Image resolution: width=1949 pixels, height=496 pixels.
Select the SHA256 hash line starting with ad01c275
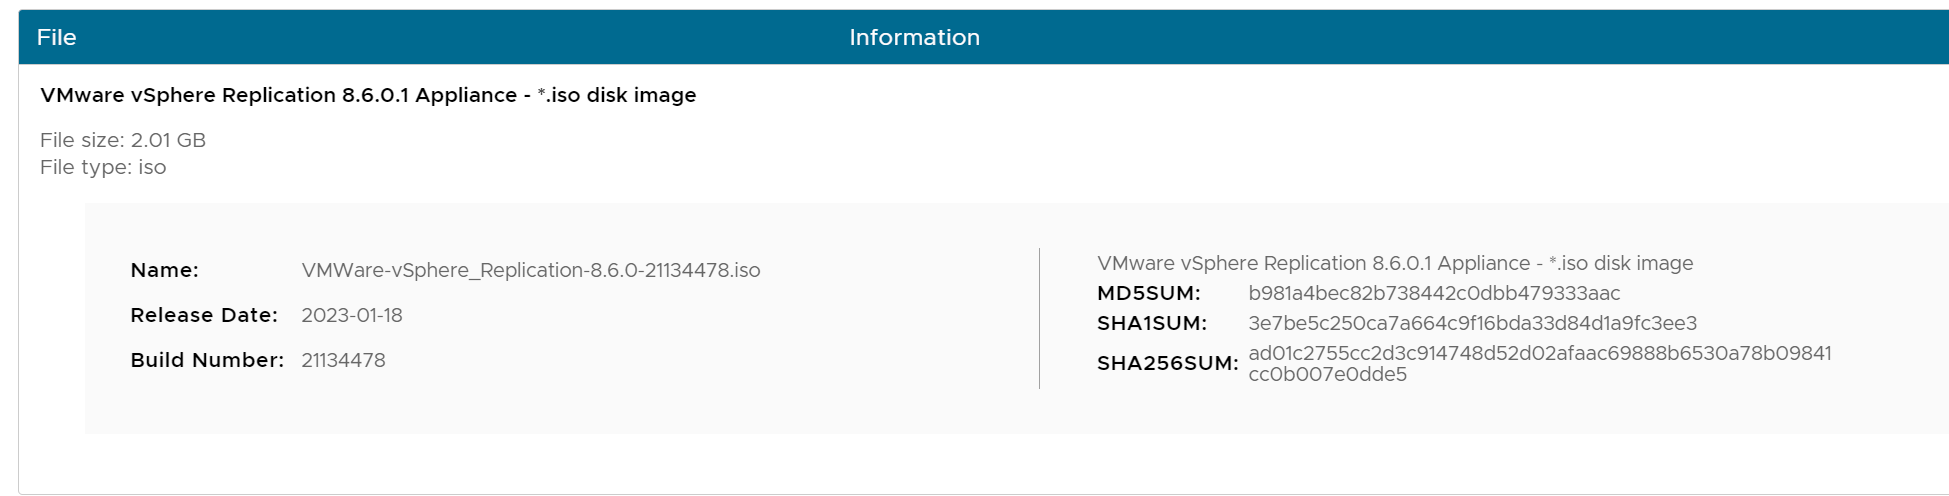(1540, 353)
